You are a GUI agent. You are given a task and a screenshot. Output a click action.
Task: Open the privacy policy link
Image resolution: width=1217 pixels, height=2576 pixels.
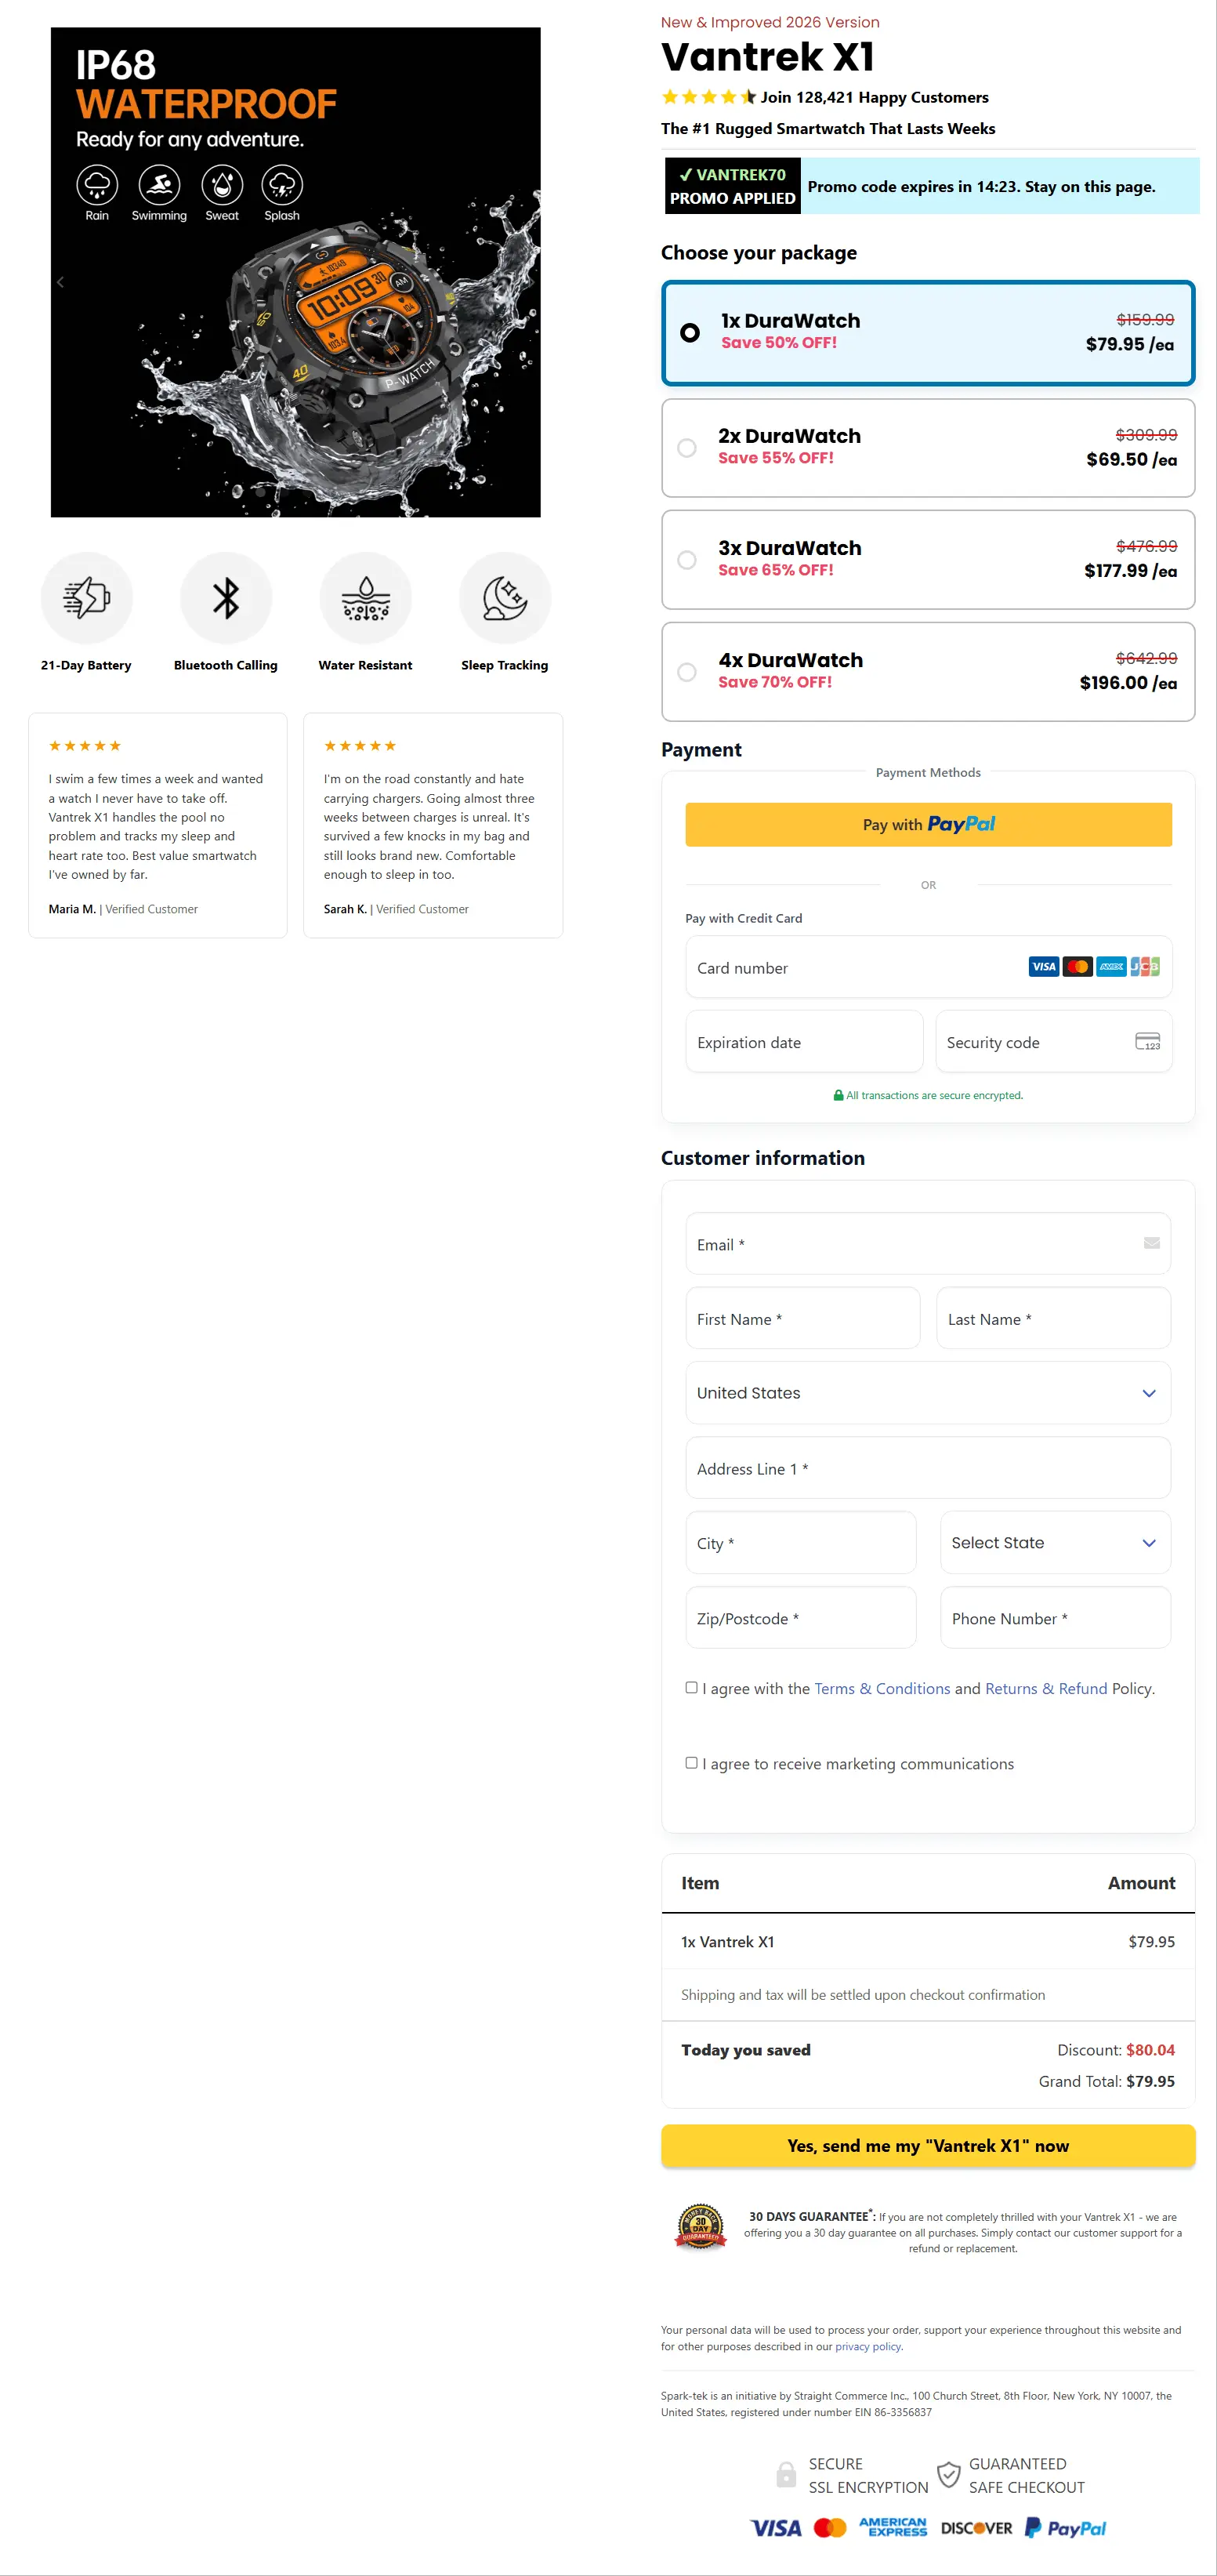click(x=868, y=2346)
